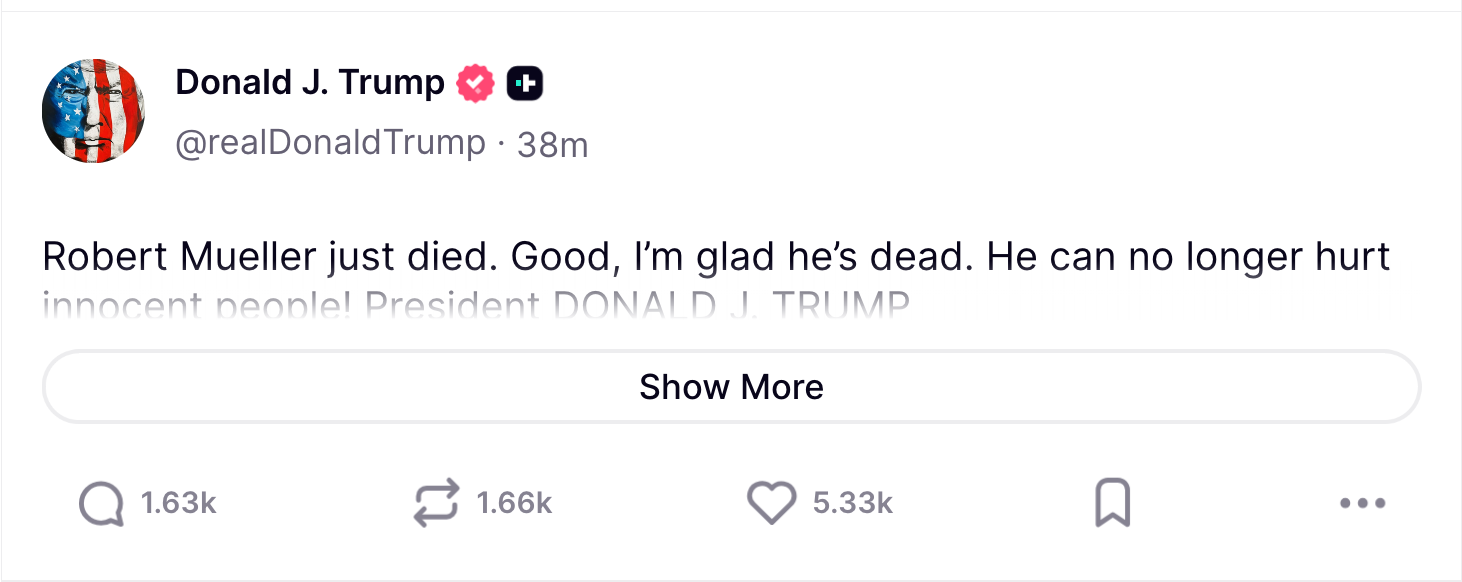Screen dimensions: 1462x582
Task: Like the post with the heart icon
Action: (x=771, y=503)
